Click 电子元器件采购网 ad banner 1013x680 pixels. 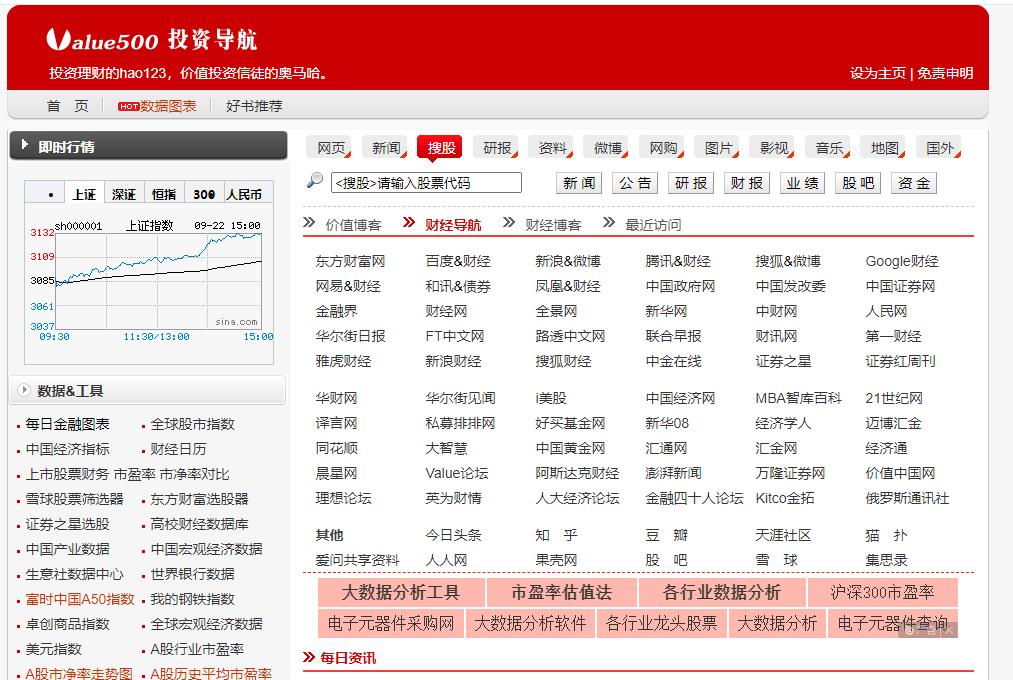391,623
